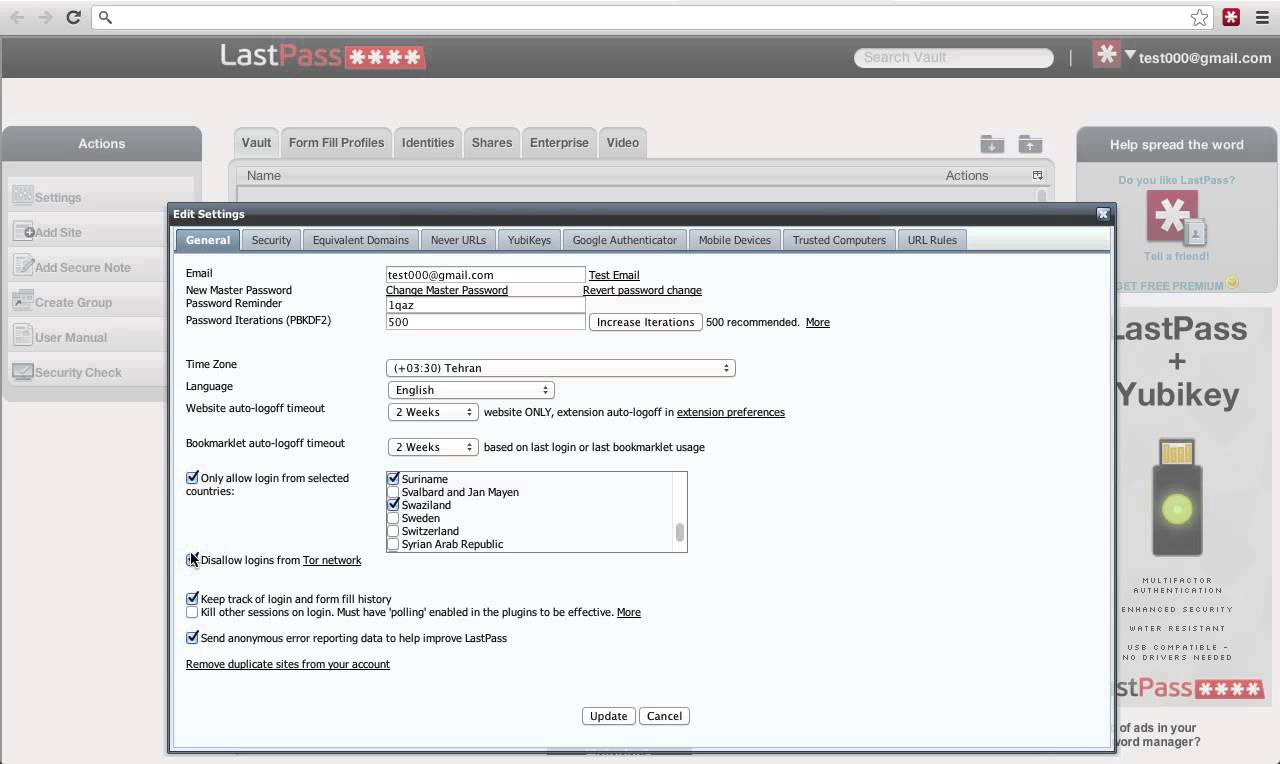Go back using the browser back arrow

[x=17, y=17]
